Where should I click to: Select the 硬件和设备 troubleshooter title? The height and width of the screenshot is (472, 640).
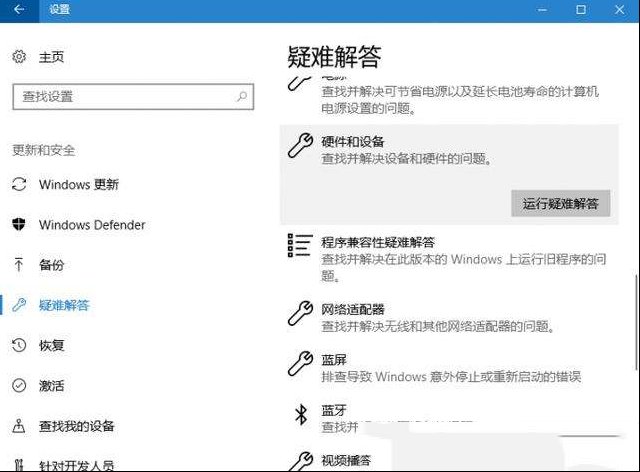point(353,142)
